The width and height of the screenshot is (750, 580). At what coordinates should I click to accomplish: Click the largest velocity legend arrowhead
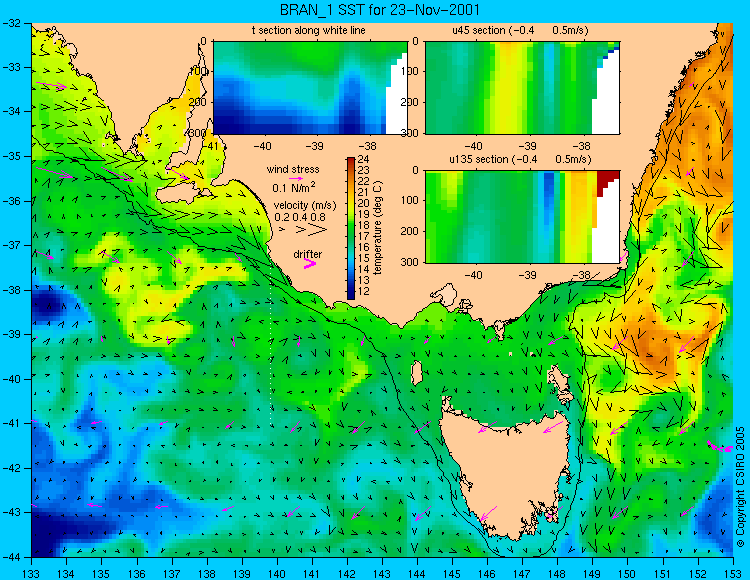pyautogui.click(x=317, y=230)
